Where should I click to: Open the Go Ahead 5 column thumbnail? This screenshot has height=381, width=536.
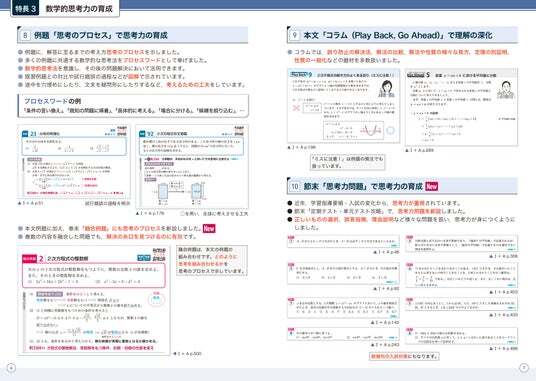[461, 107]
